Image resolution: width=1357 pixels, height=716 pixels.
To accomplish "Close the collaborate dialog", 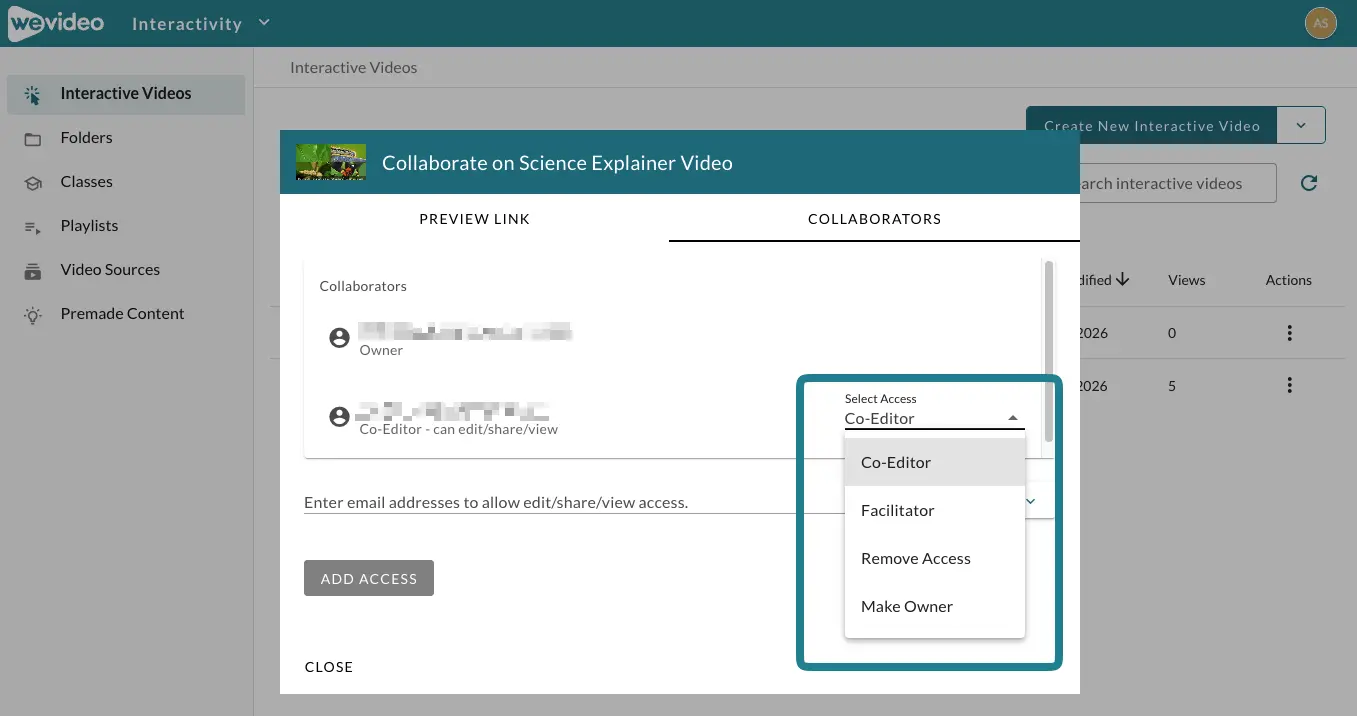I will point(329,667).
